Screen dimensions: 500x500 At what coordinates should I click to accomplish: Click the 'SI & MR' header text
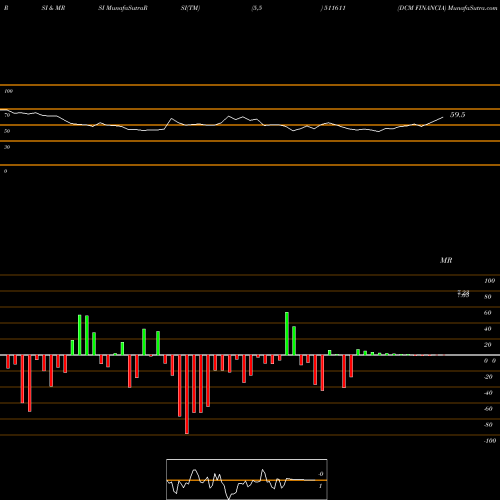click(x=53, y=8)
